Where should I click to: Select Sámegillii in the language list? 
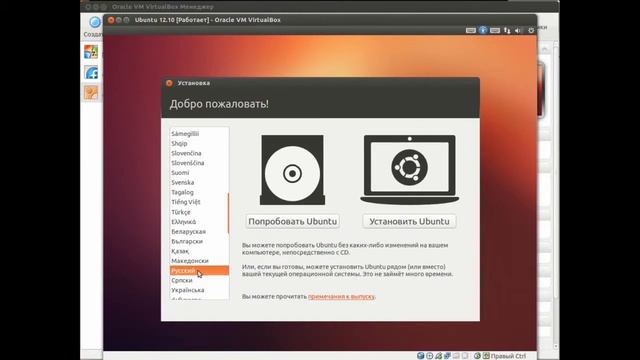[x=199, y=133]
